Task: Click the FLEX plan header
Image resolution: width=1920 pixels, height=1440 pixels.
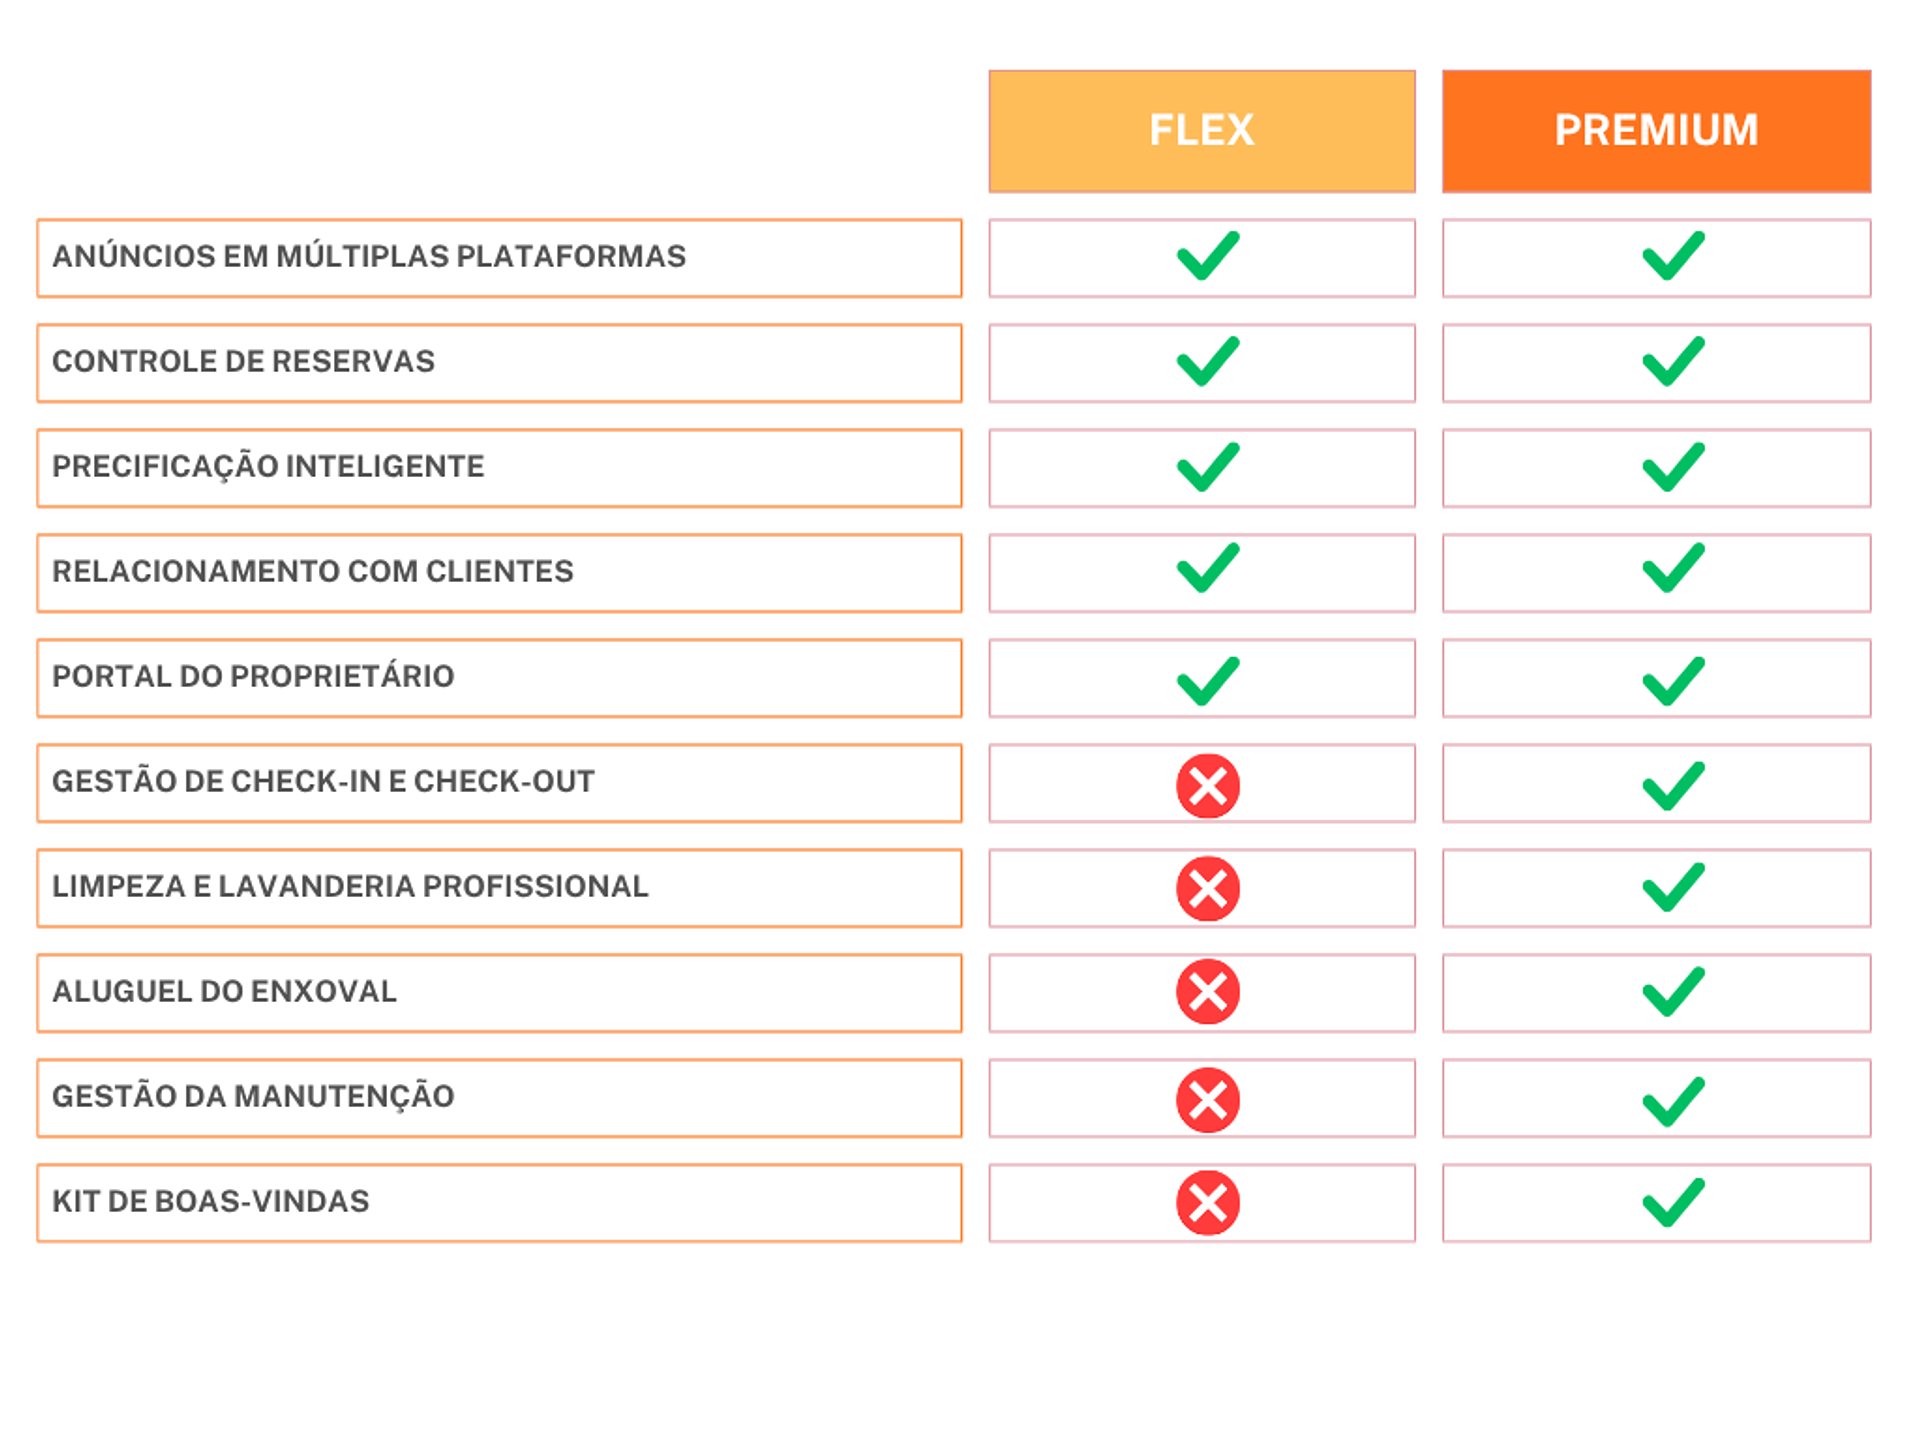Action: click(x=1201, y=130)
